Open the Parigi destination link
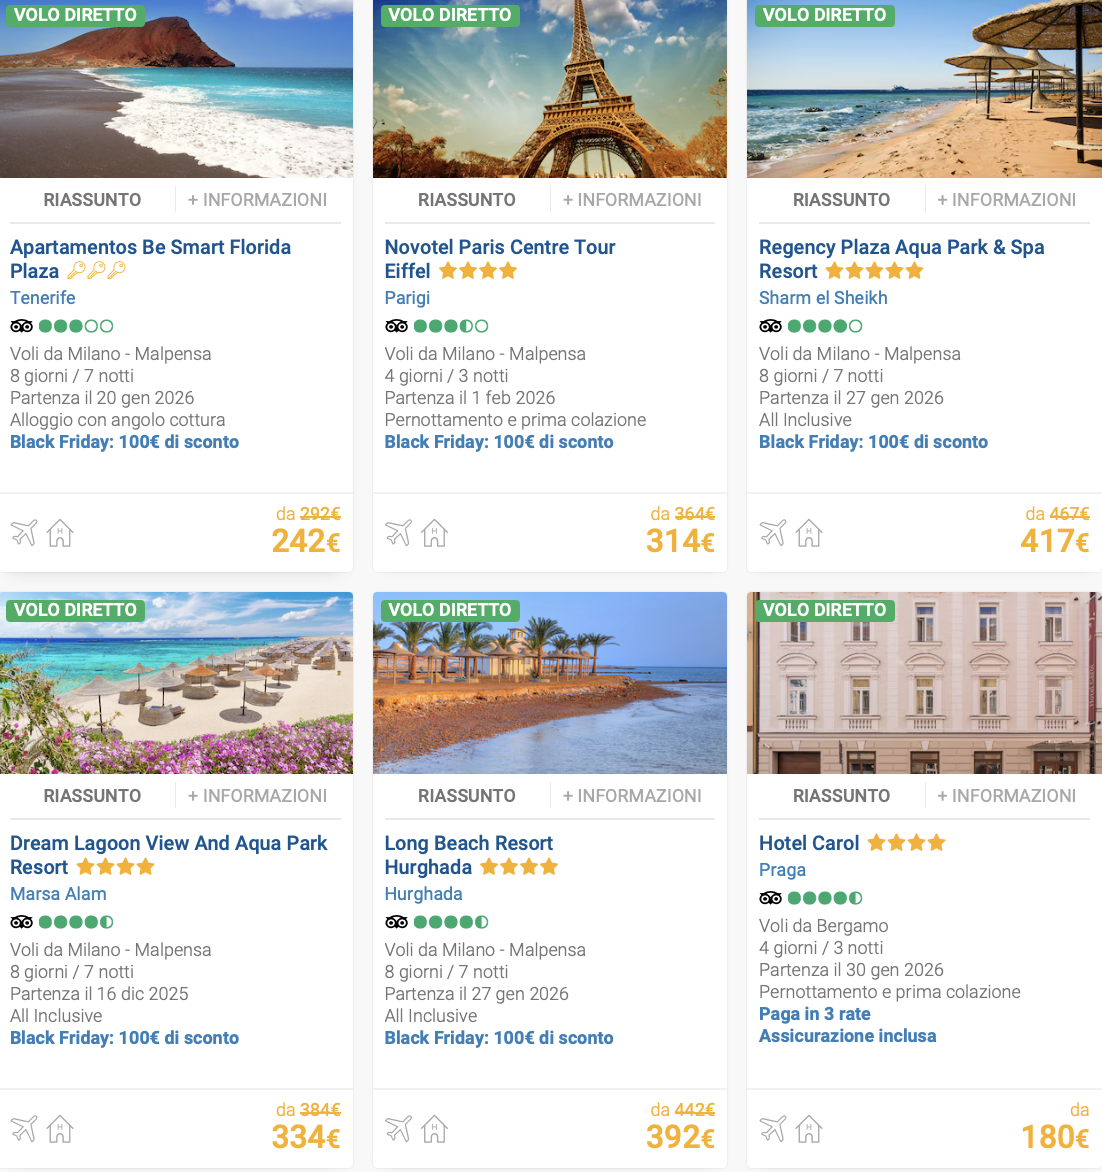Viewport: 1102px width, 1172px height. 407,297
